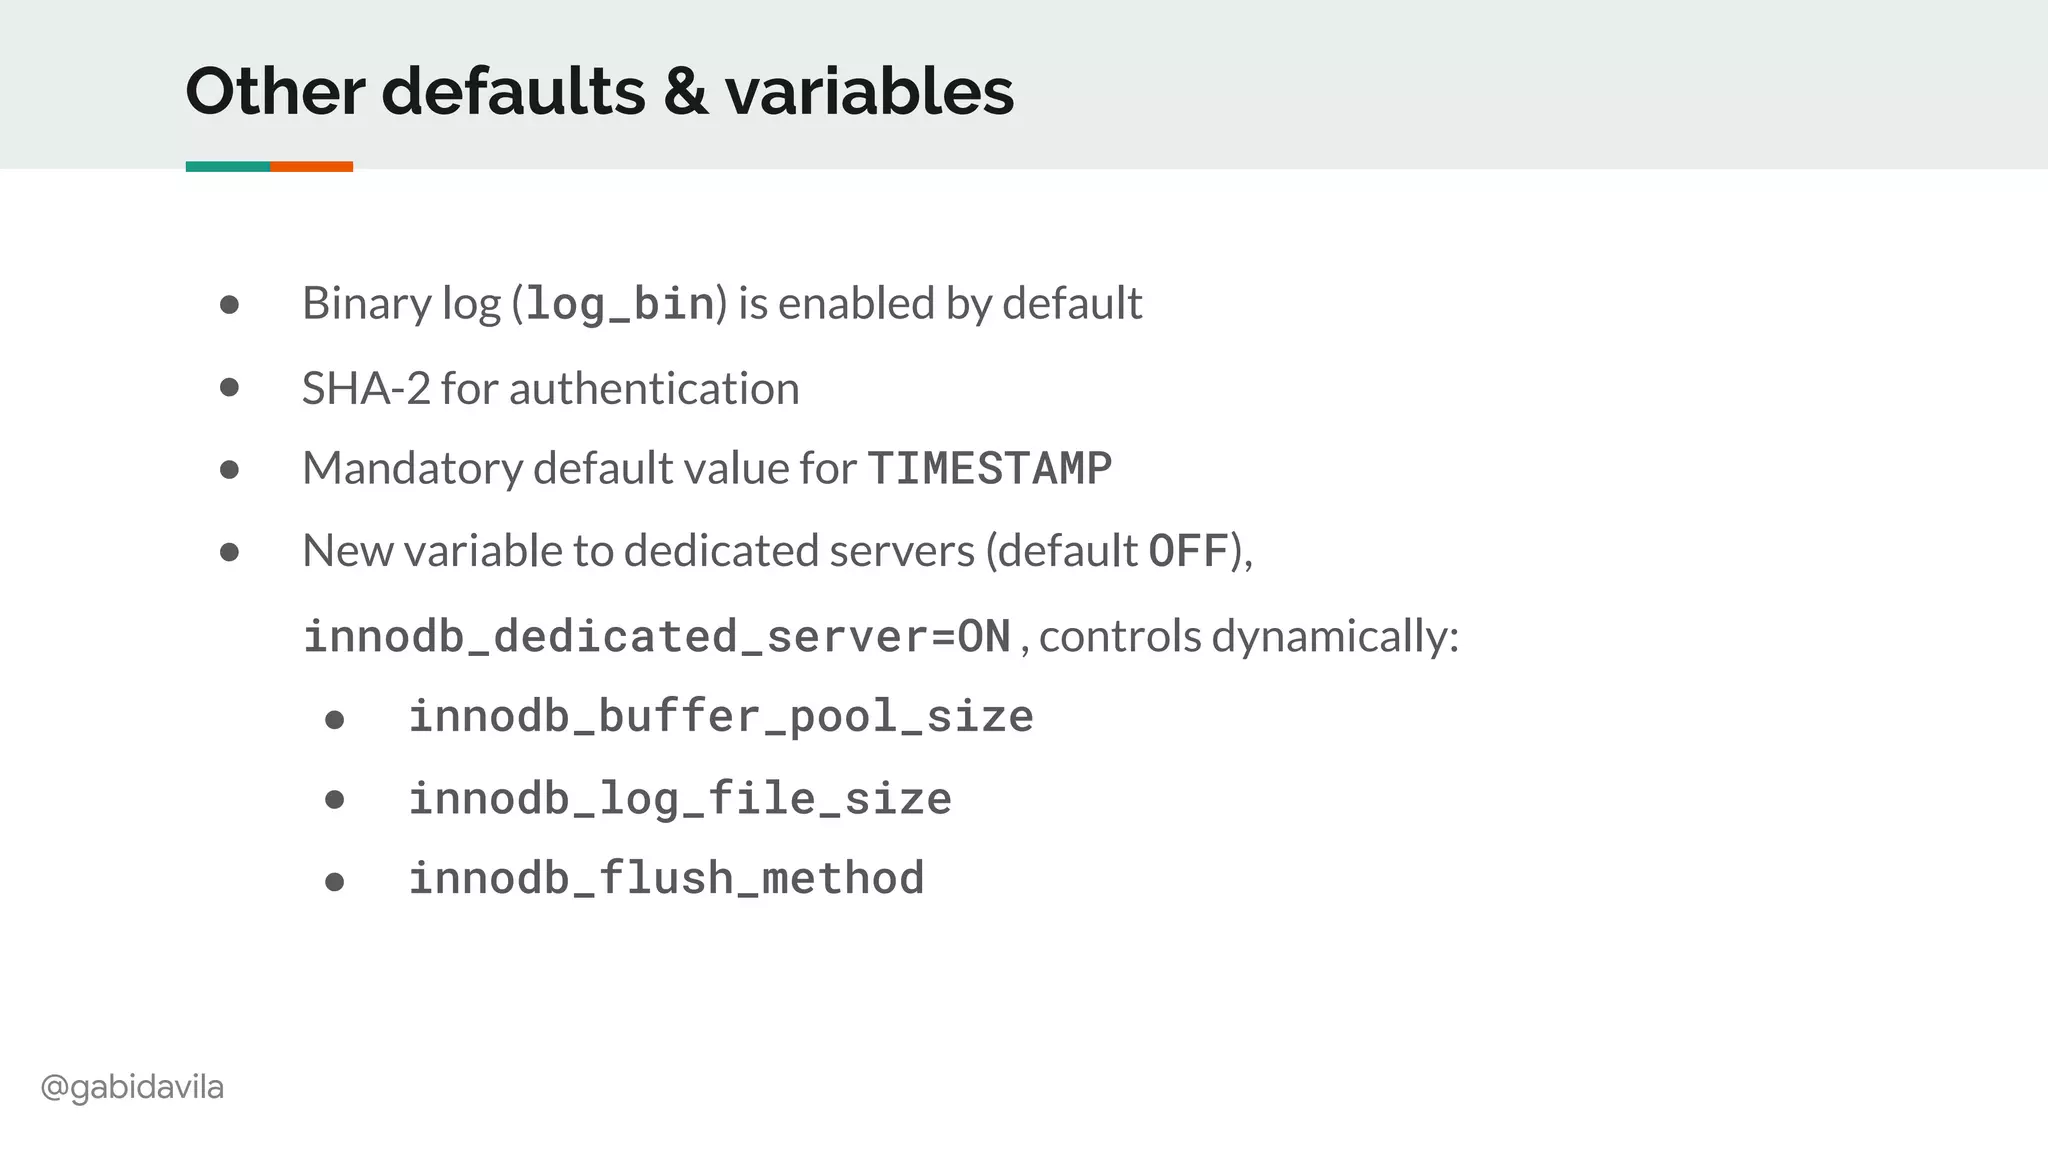Click the bullet beside "innodb_flush_method"
The image size is (2048, 1152).
tap(335, 881)
